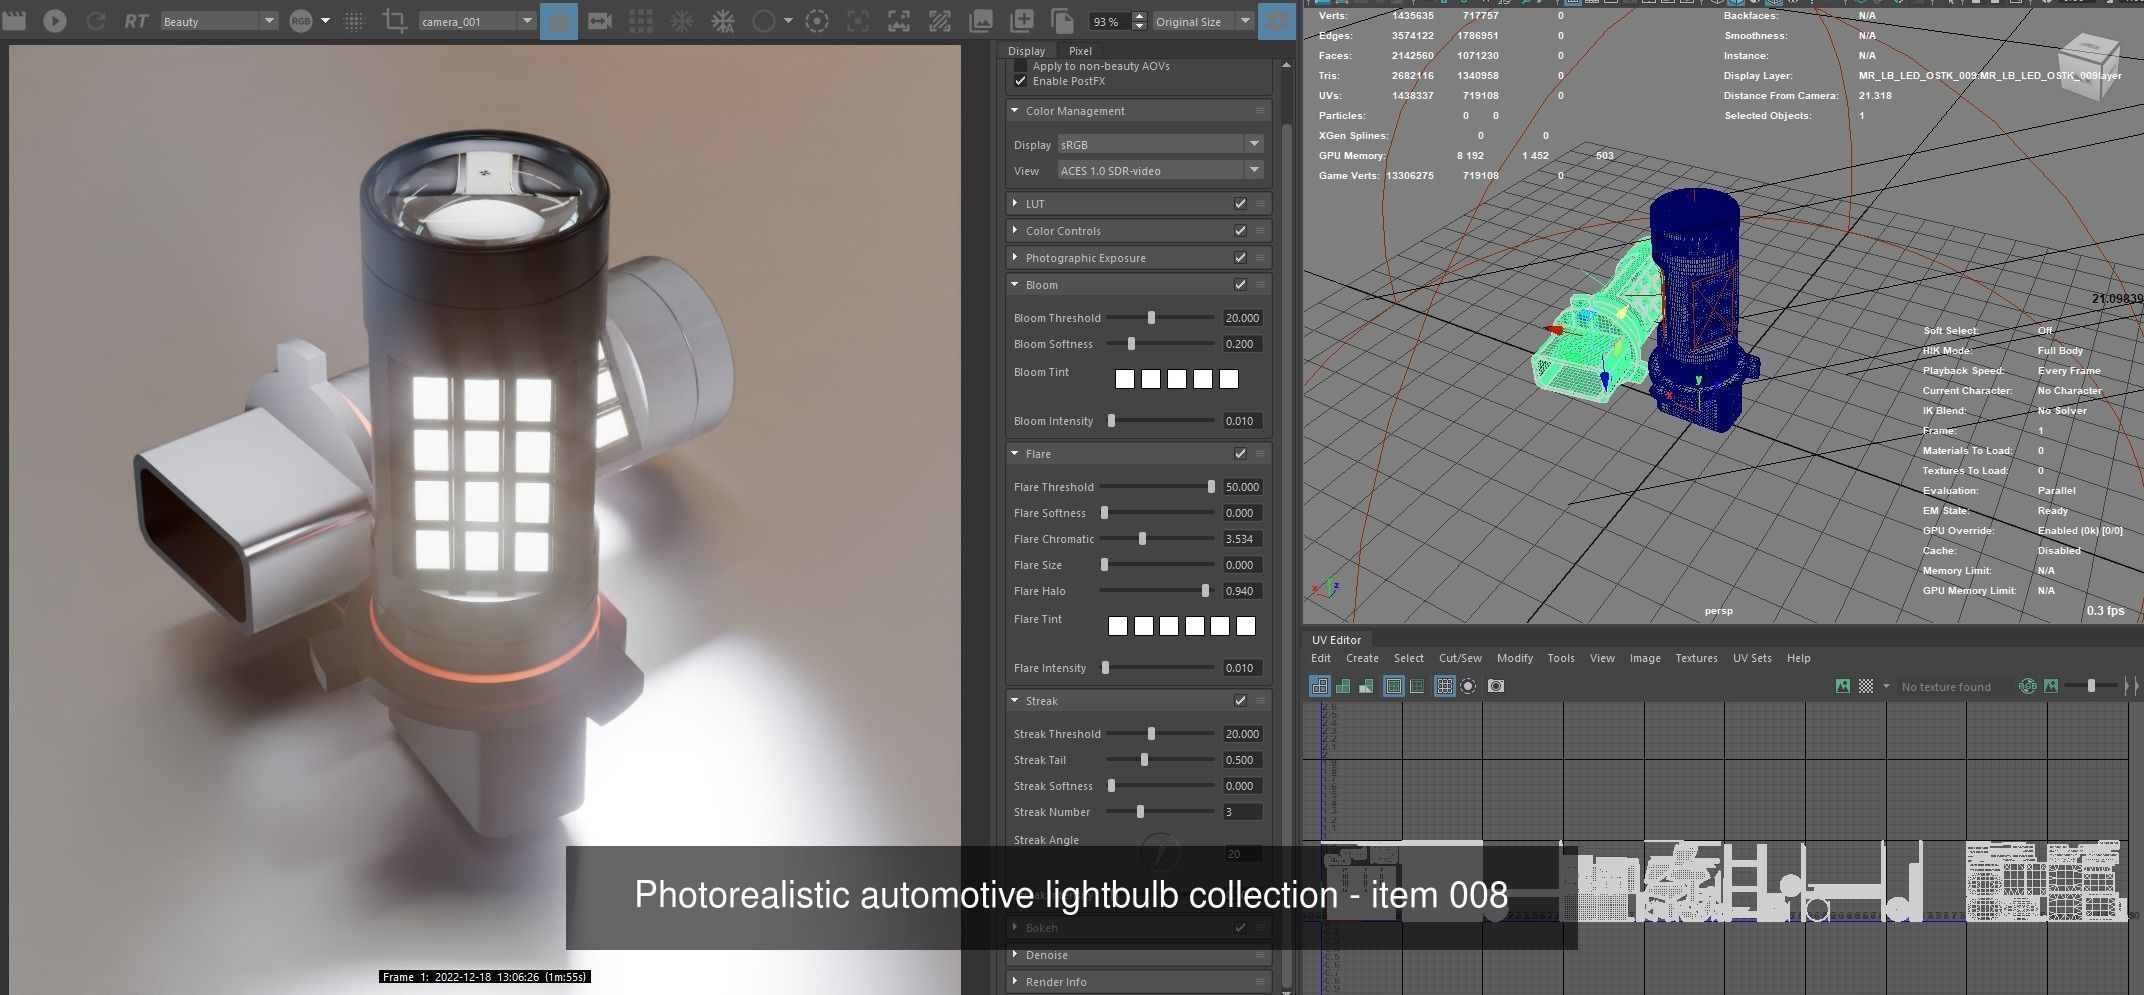
Task: Click the Flare Halo slider handle
Action: pos(1205,591)
